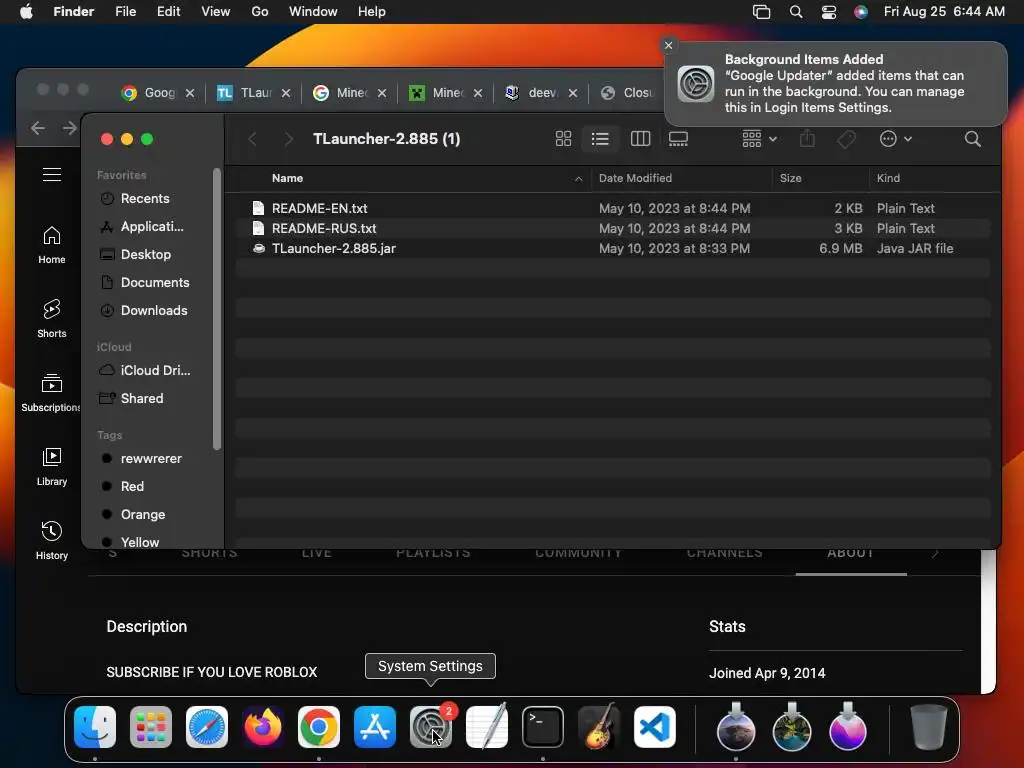Switch Finder to gallery view

679,138
